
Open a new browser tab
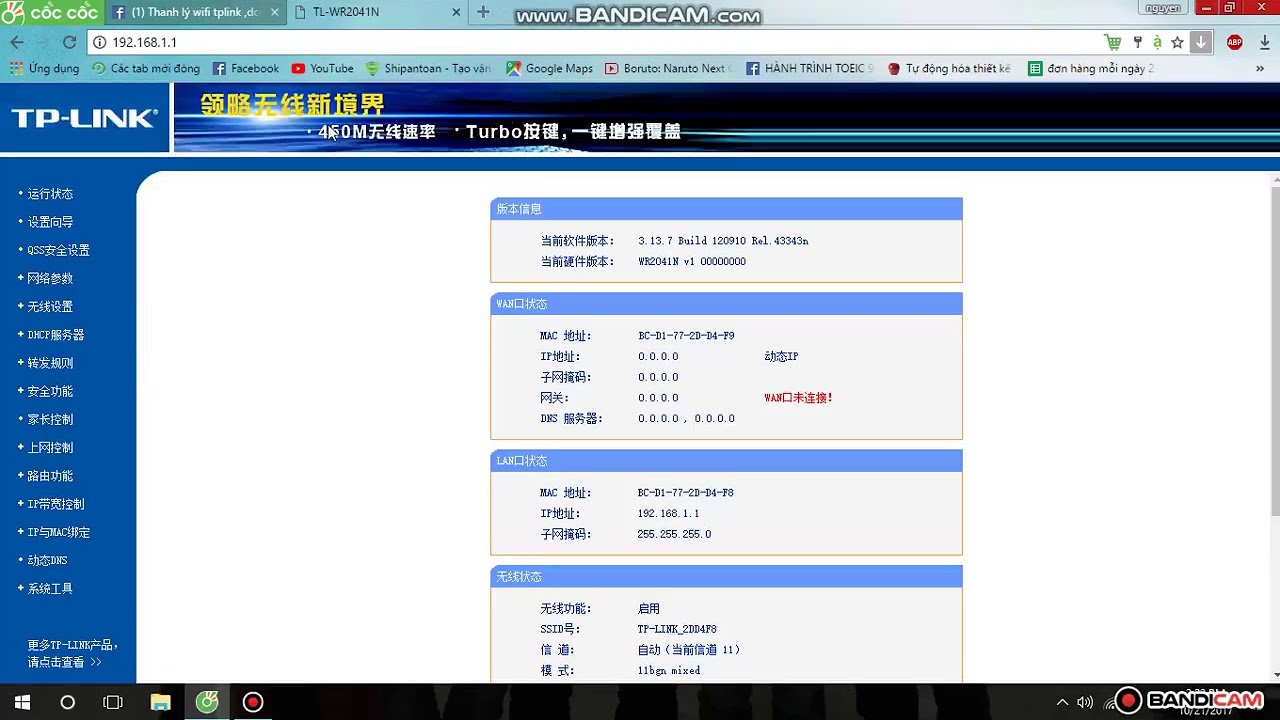point(483,12)
